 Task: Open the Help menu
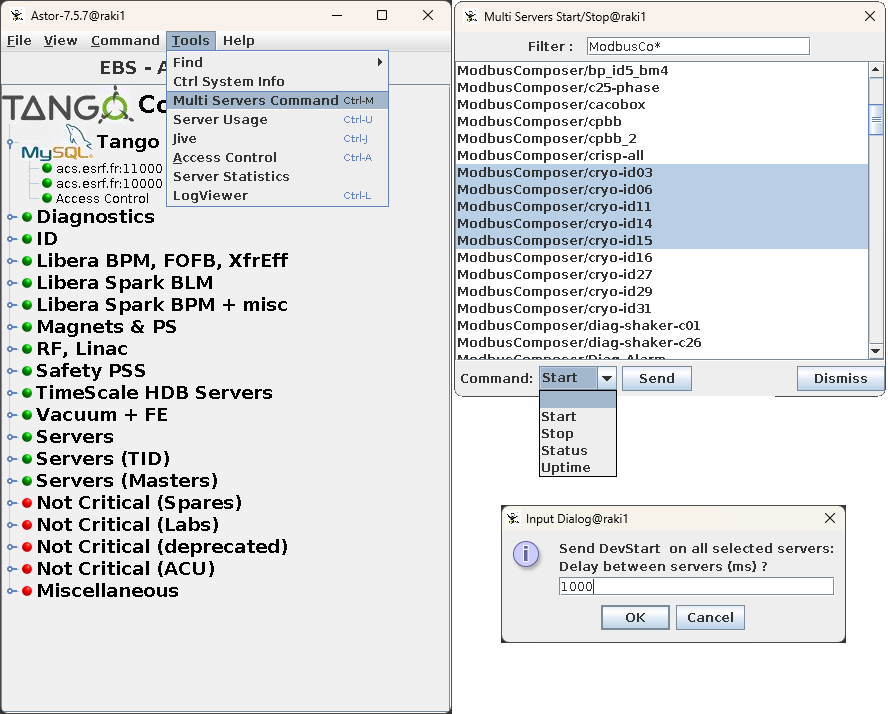pos(238,41)
